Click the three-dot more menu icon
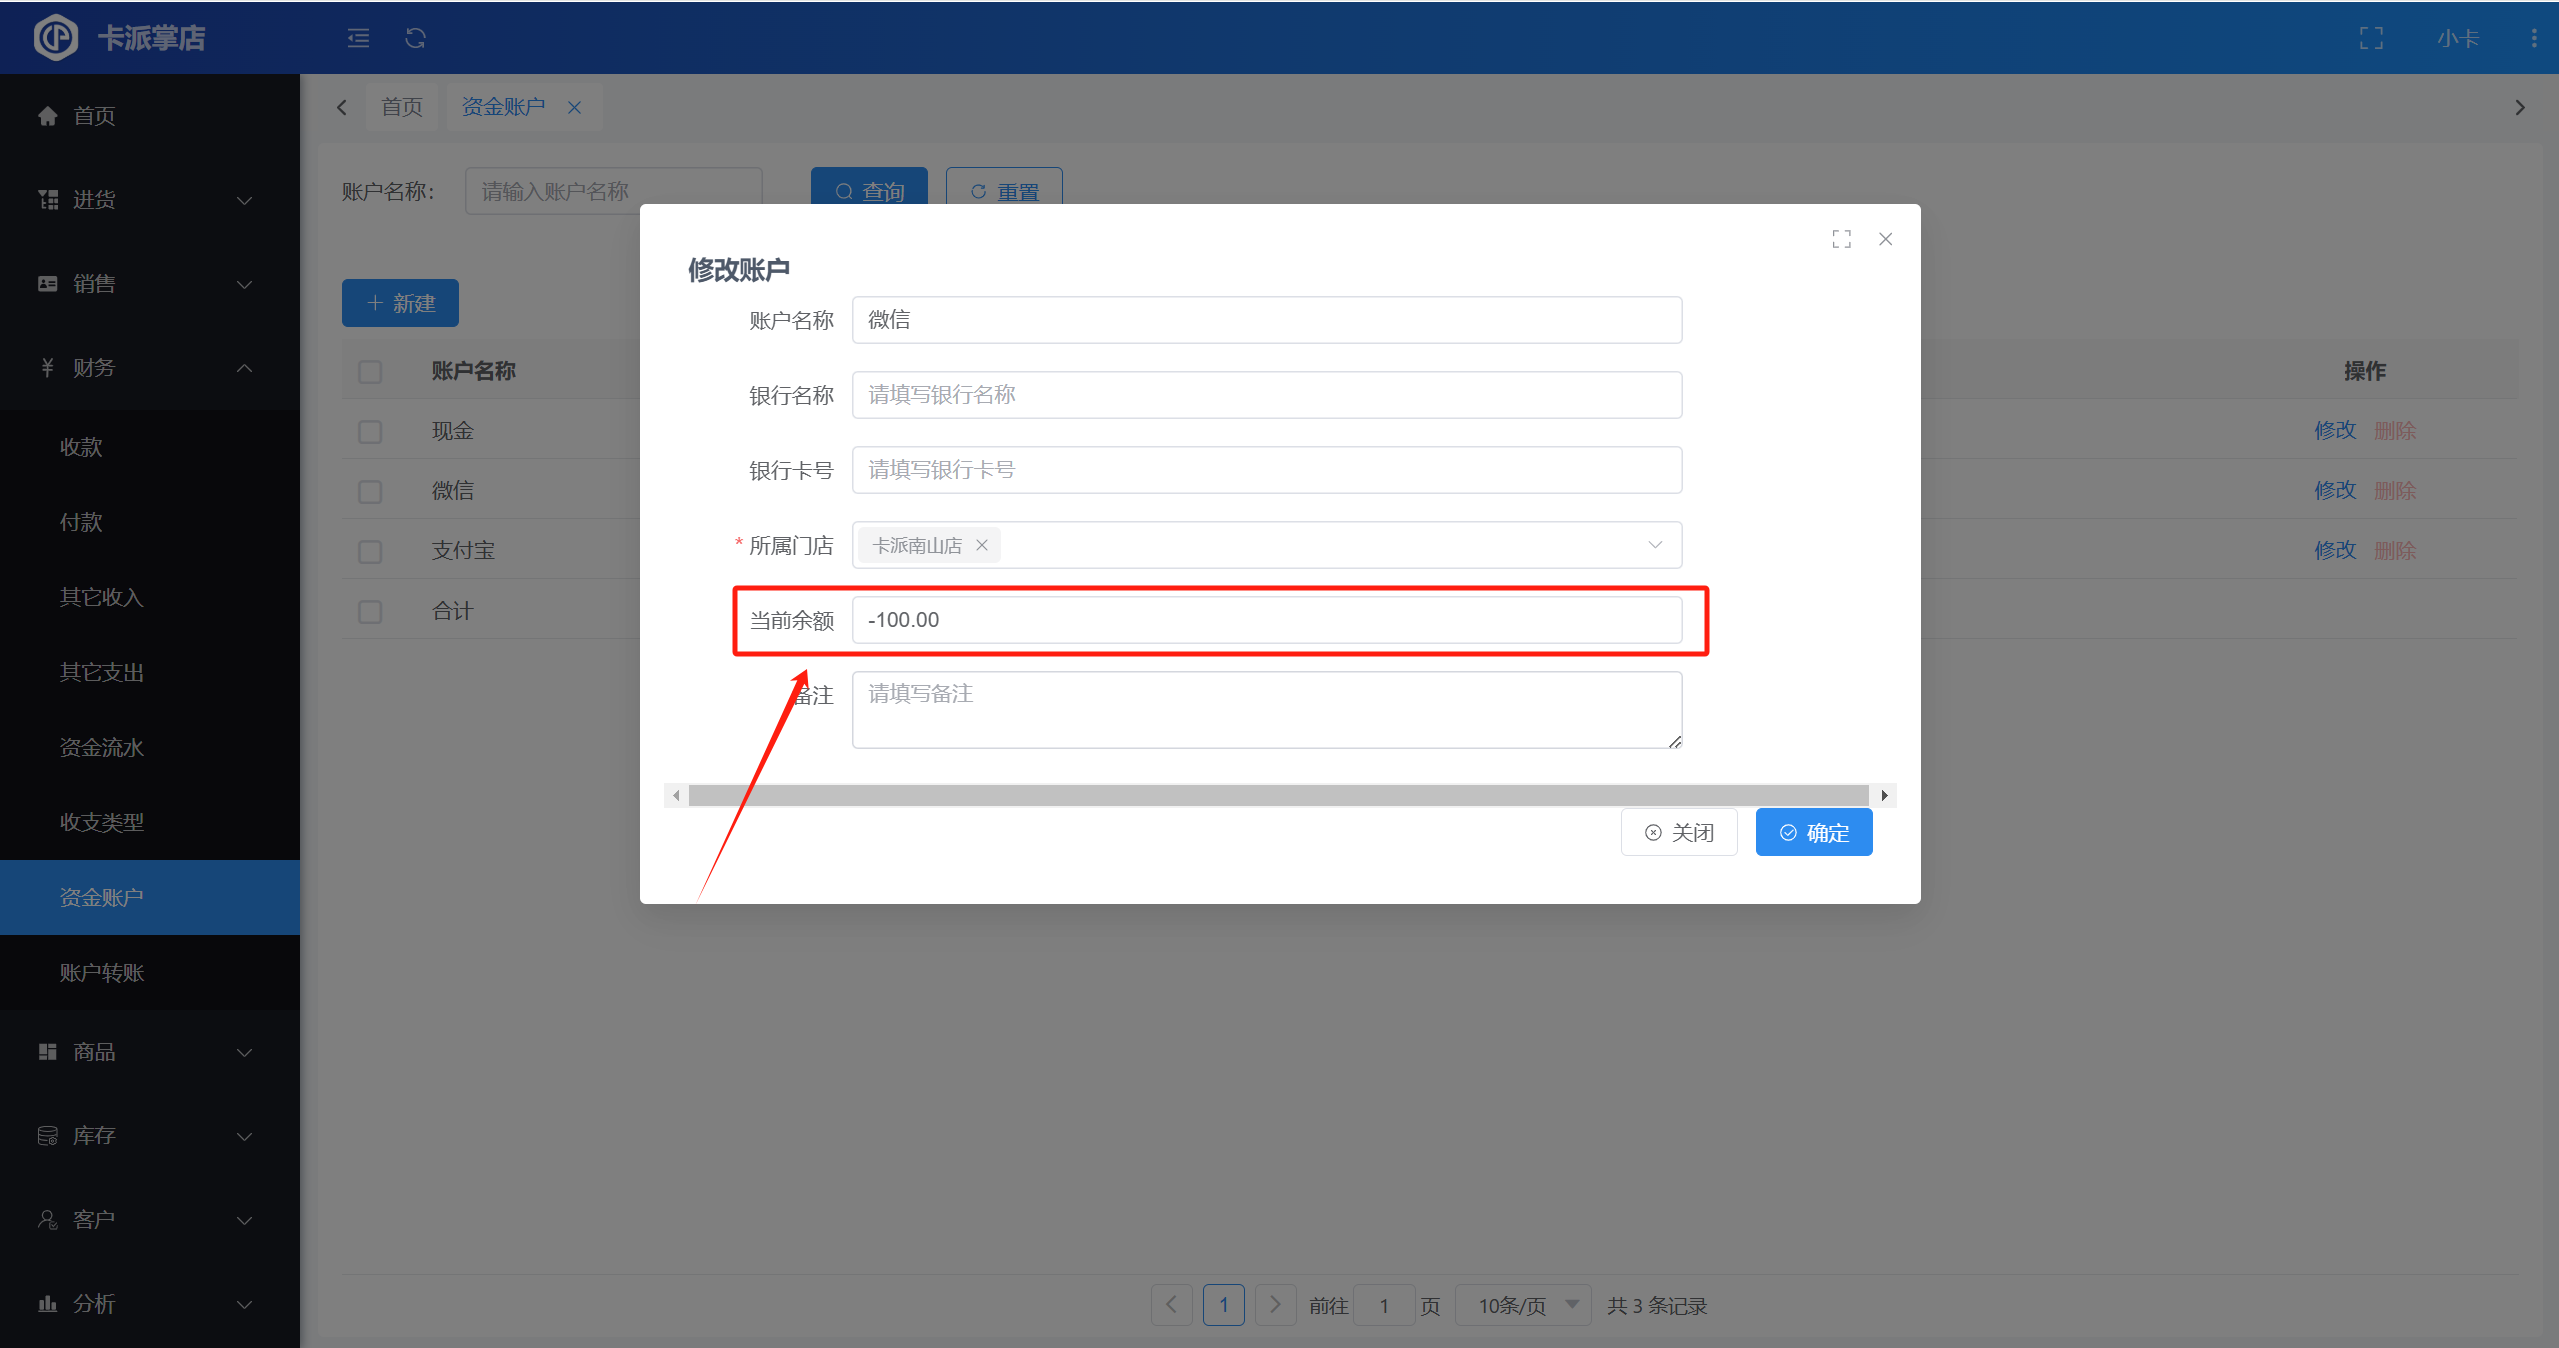This screenshot has height=1348, width=2559. [x=2533, y=38]
